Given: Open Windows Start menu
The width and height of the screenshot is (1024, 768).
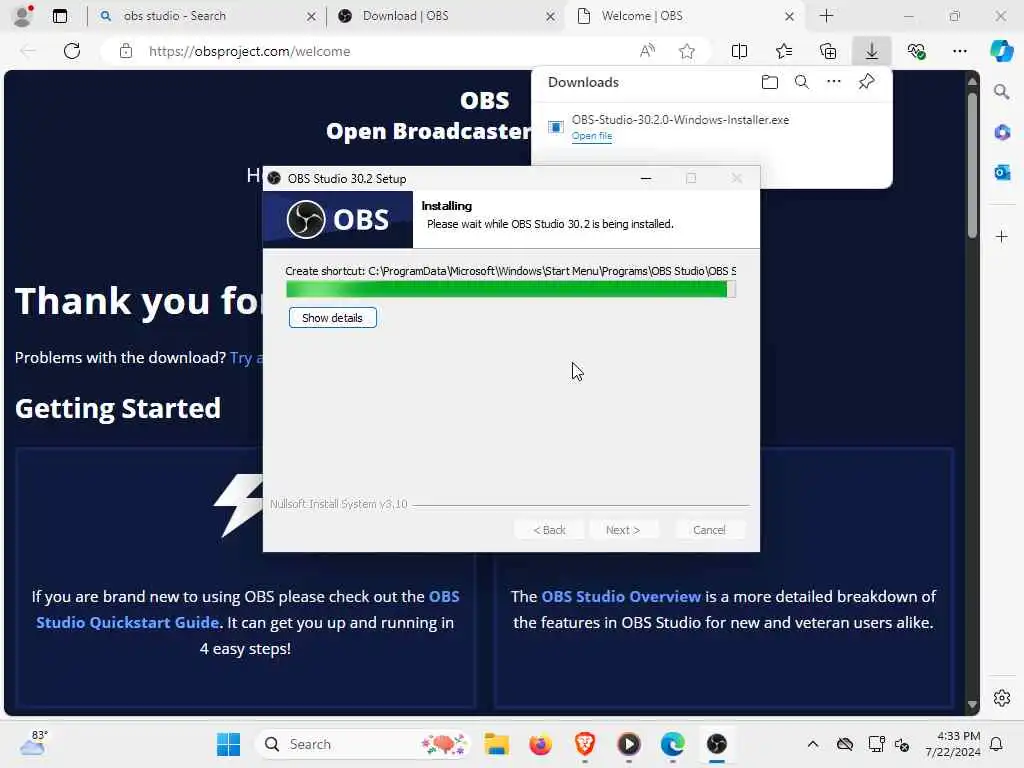Looking at the screenshot, I should [x=229, y=744].
